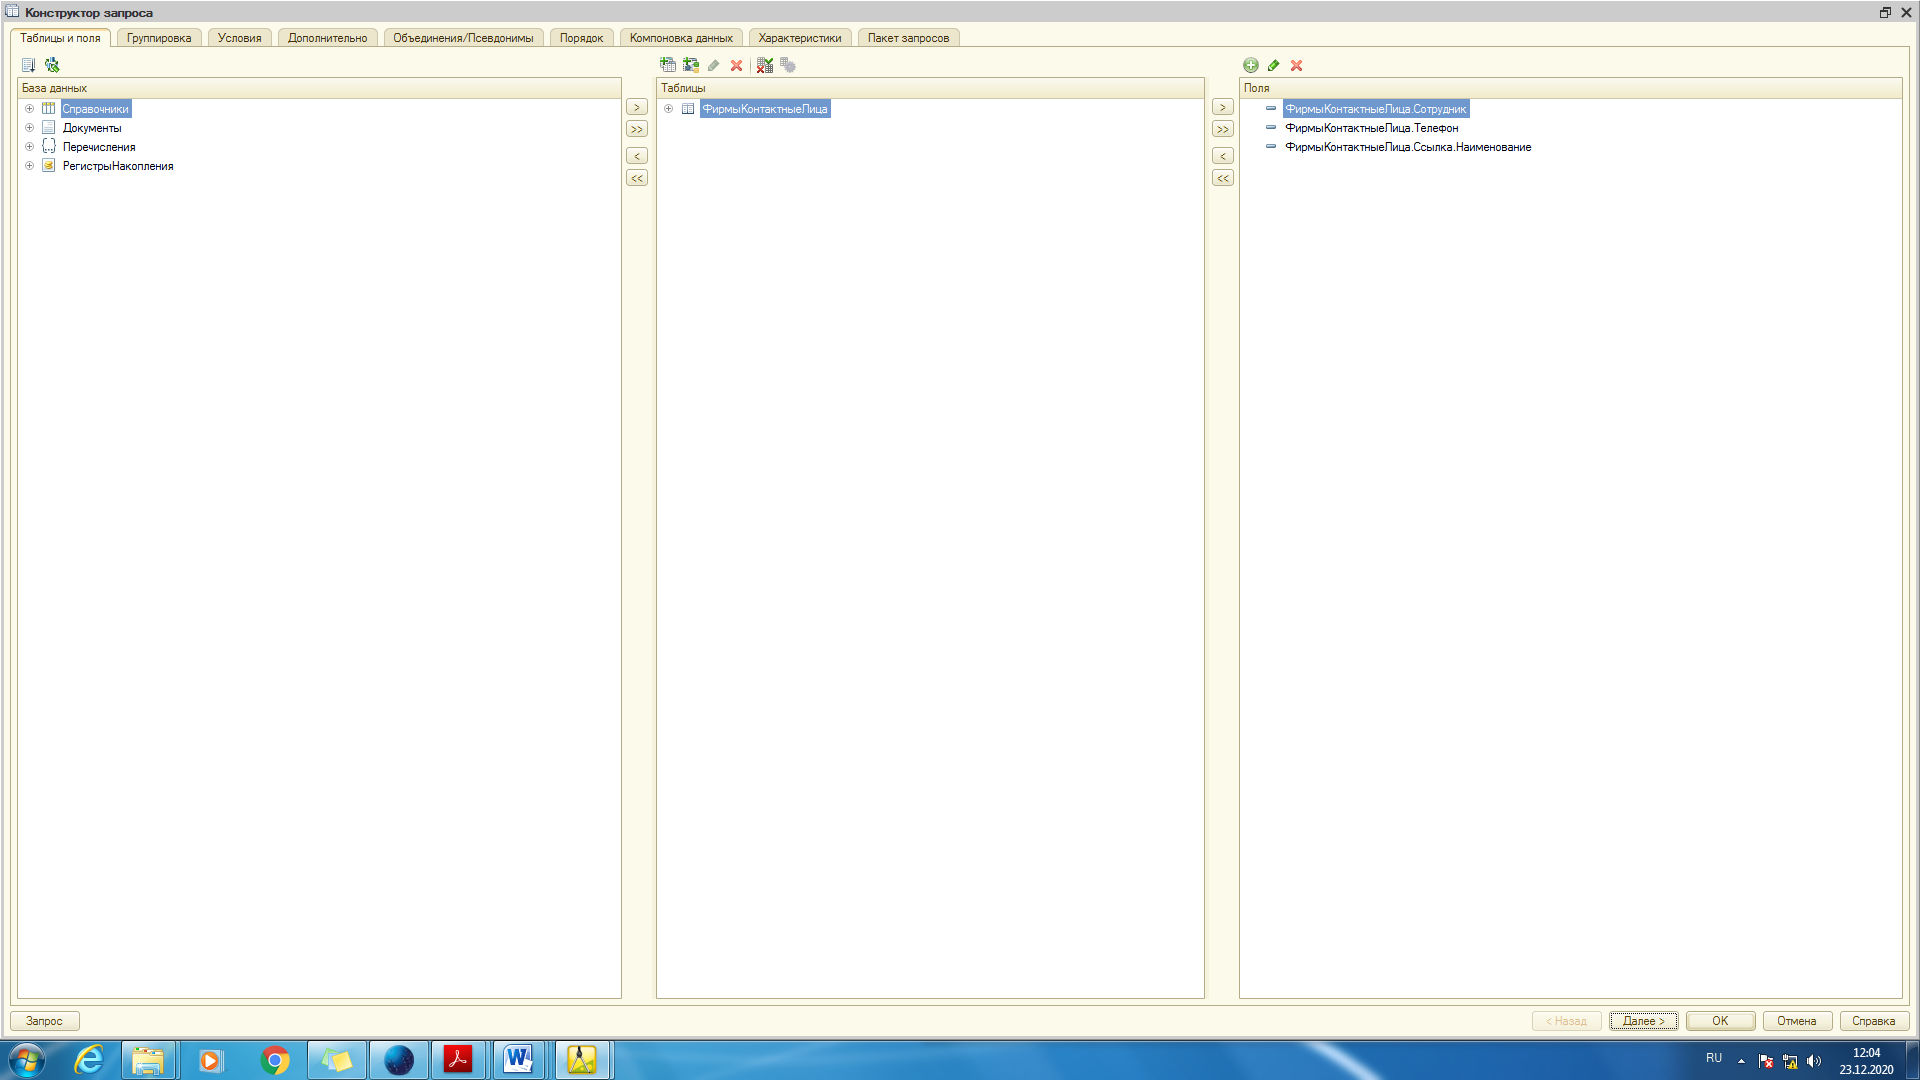Screen dimensions: 1920x1080
Task: Open Google Chrome from the taskbar
Action: [274, 1060]
